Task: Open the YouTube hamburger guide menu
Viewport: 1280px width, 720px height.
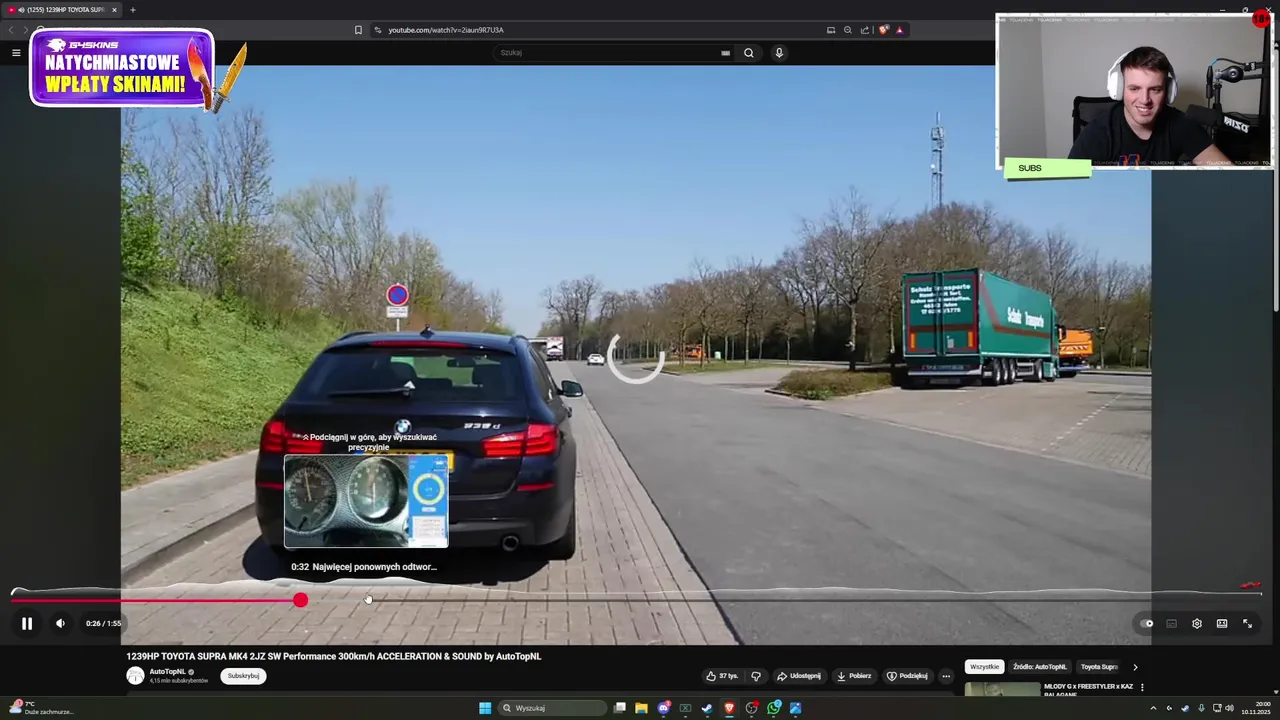Action: point(16,53)
